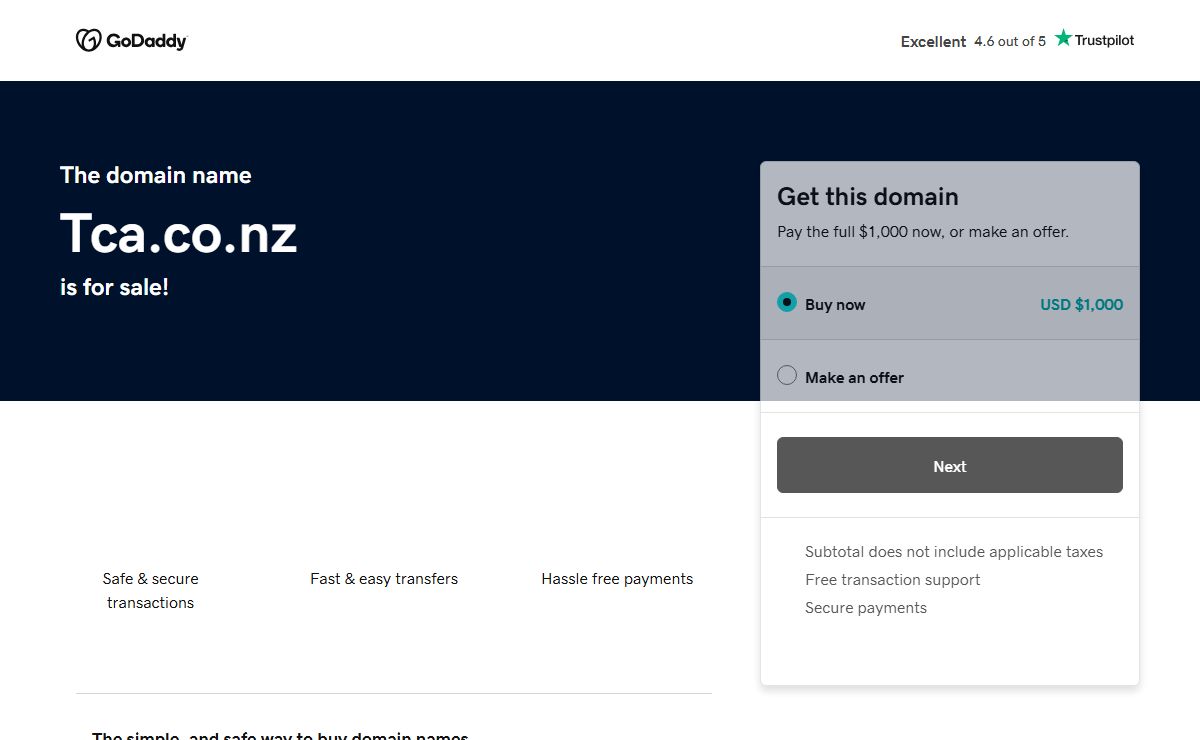Click the Pay the full $1,000 now text
This screenshot has height=740, width=1200.
922,232
